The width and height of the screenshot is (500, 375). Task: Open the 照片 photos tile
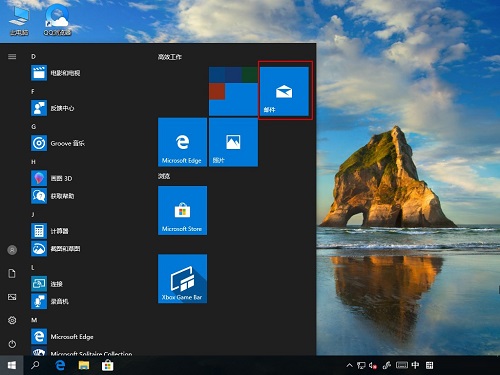[233, 142]
